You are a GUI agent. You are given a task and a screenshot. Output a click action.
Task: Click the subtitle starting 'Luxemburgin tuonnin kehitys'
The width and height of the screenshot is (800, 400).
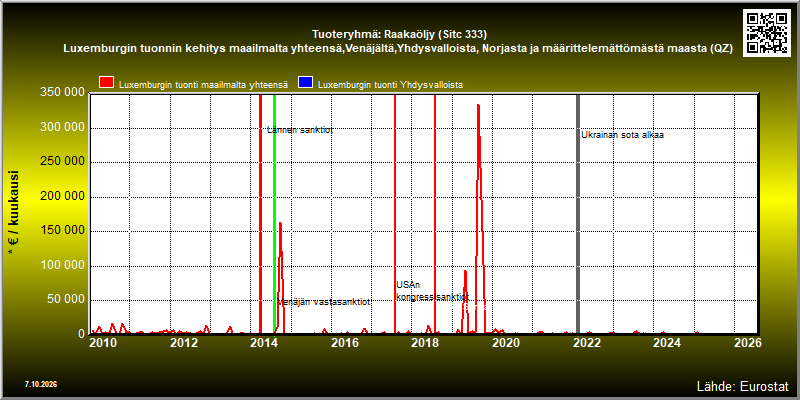(x=398, y=49)
